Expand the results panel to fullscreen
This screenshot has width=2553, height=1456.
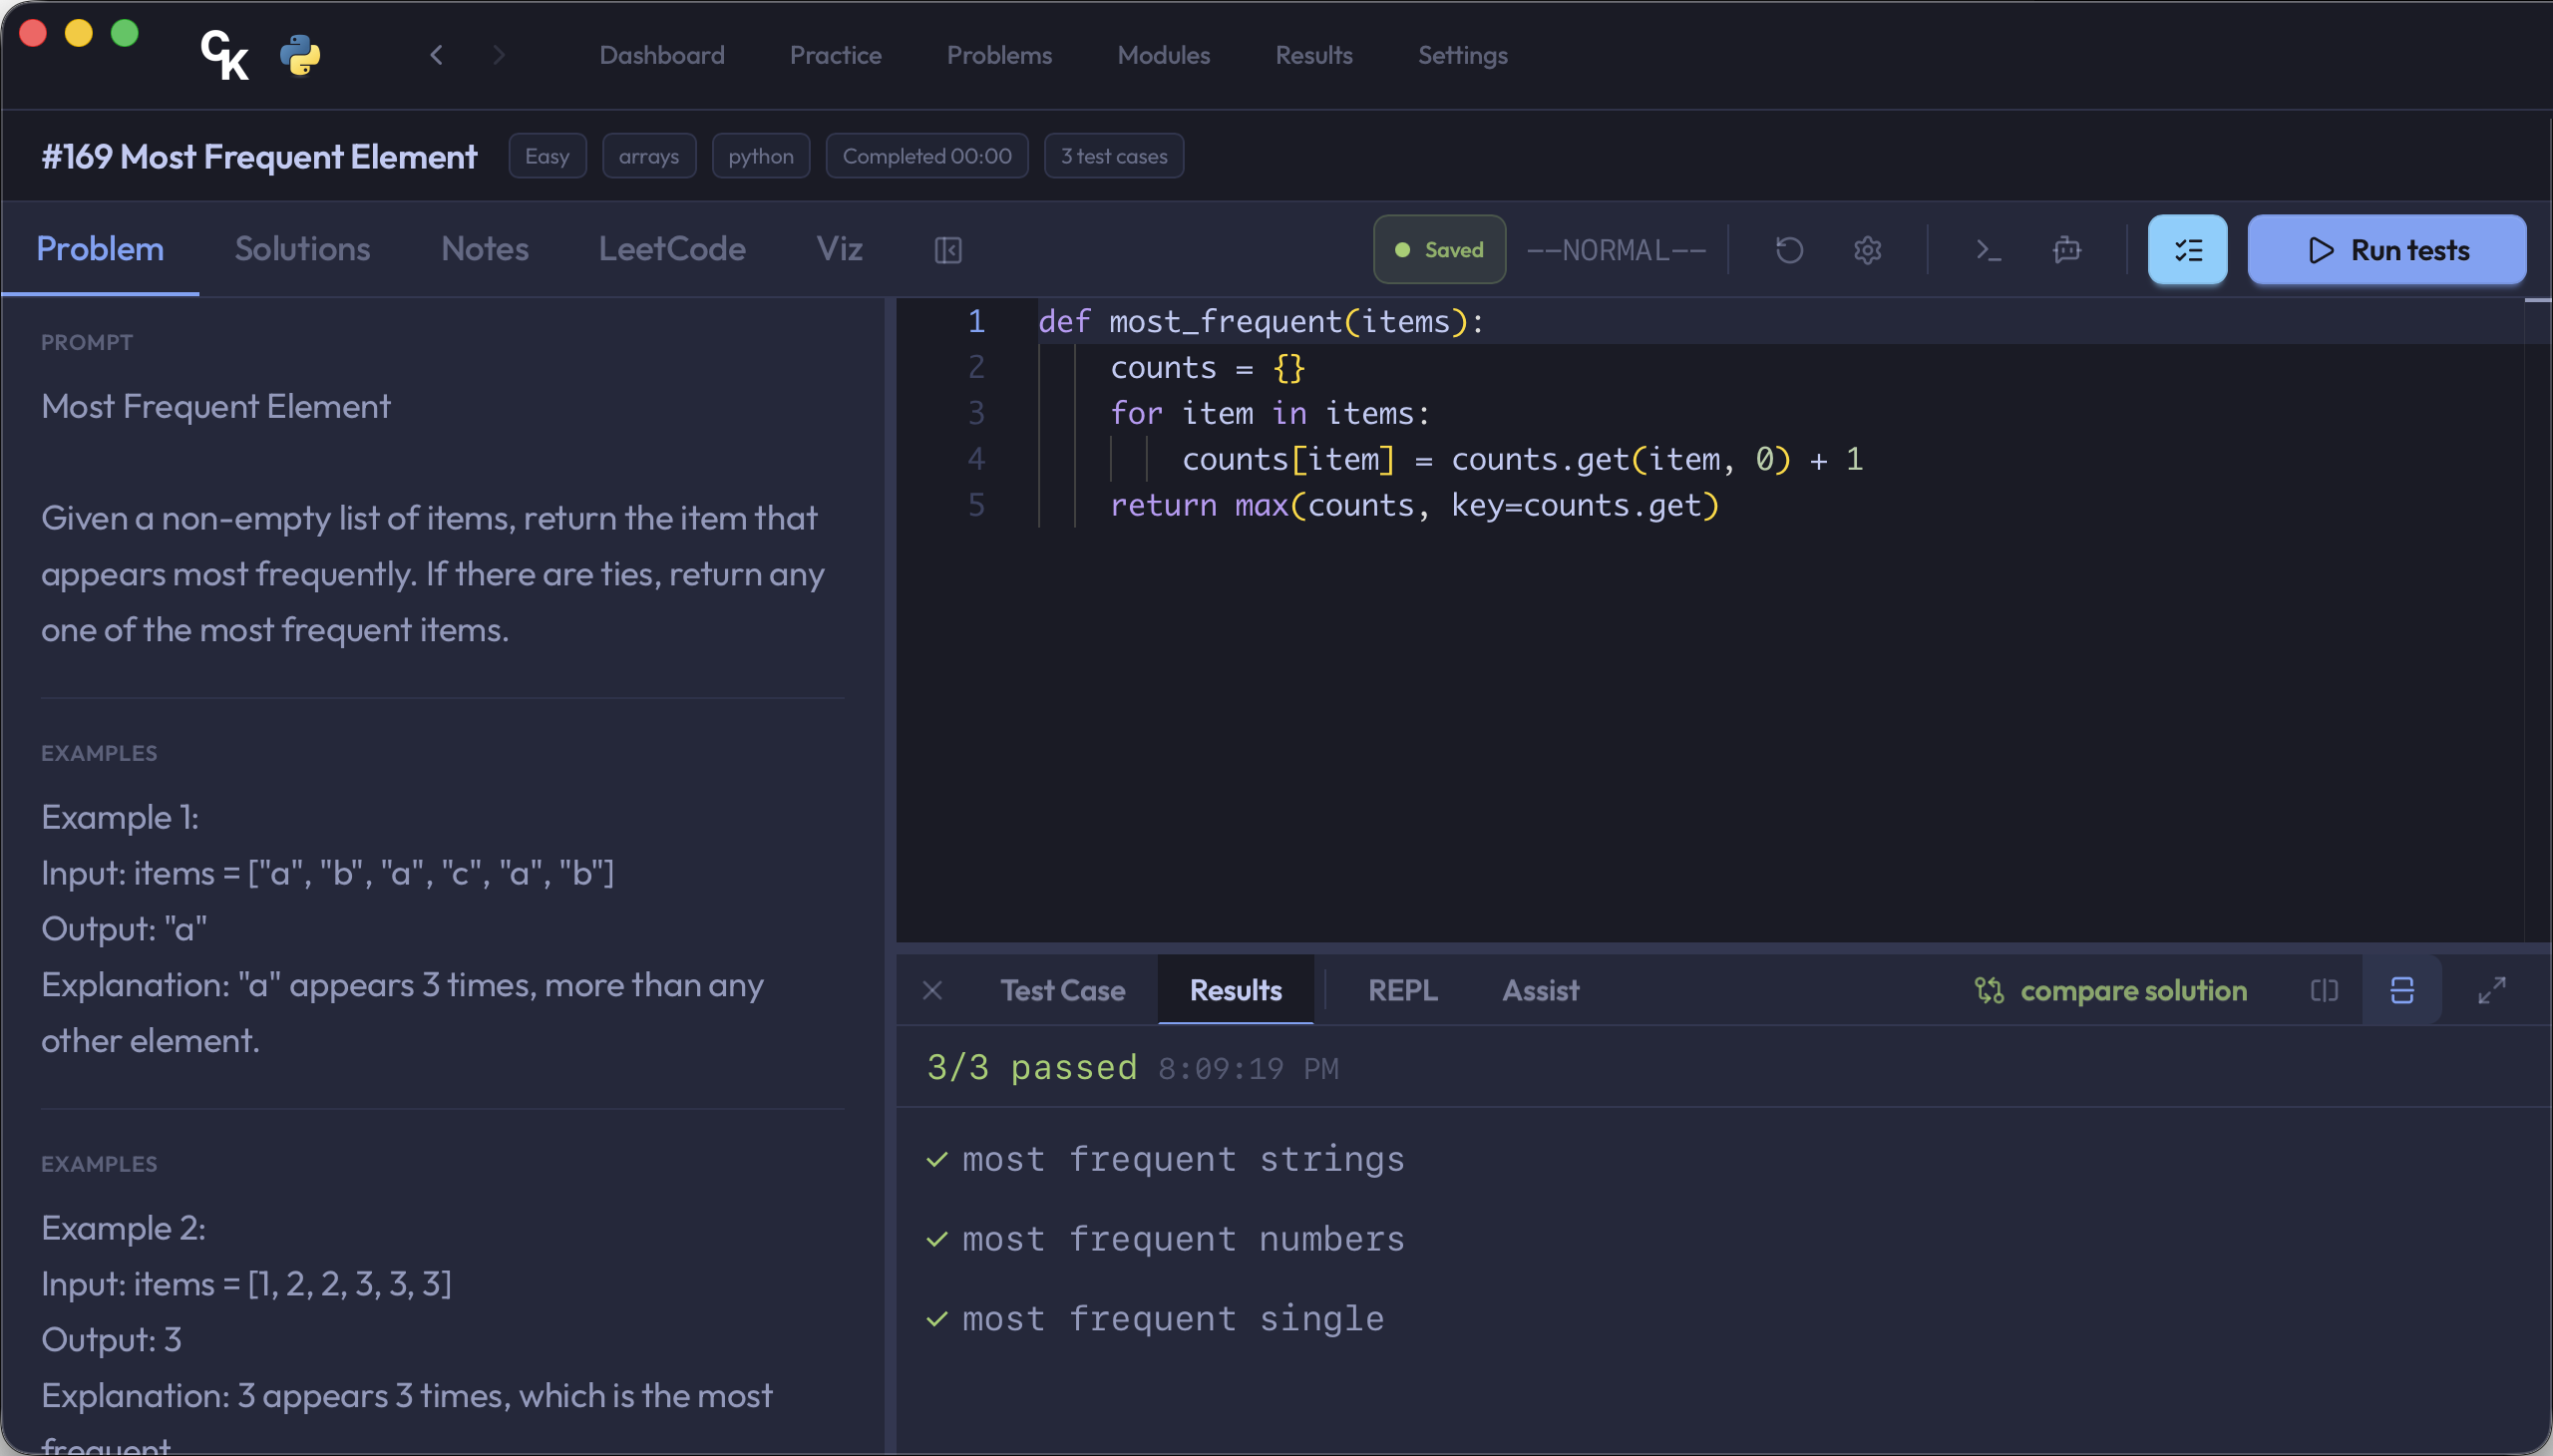pos(2492,991)
